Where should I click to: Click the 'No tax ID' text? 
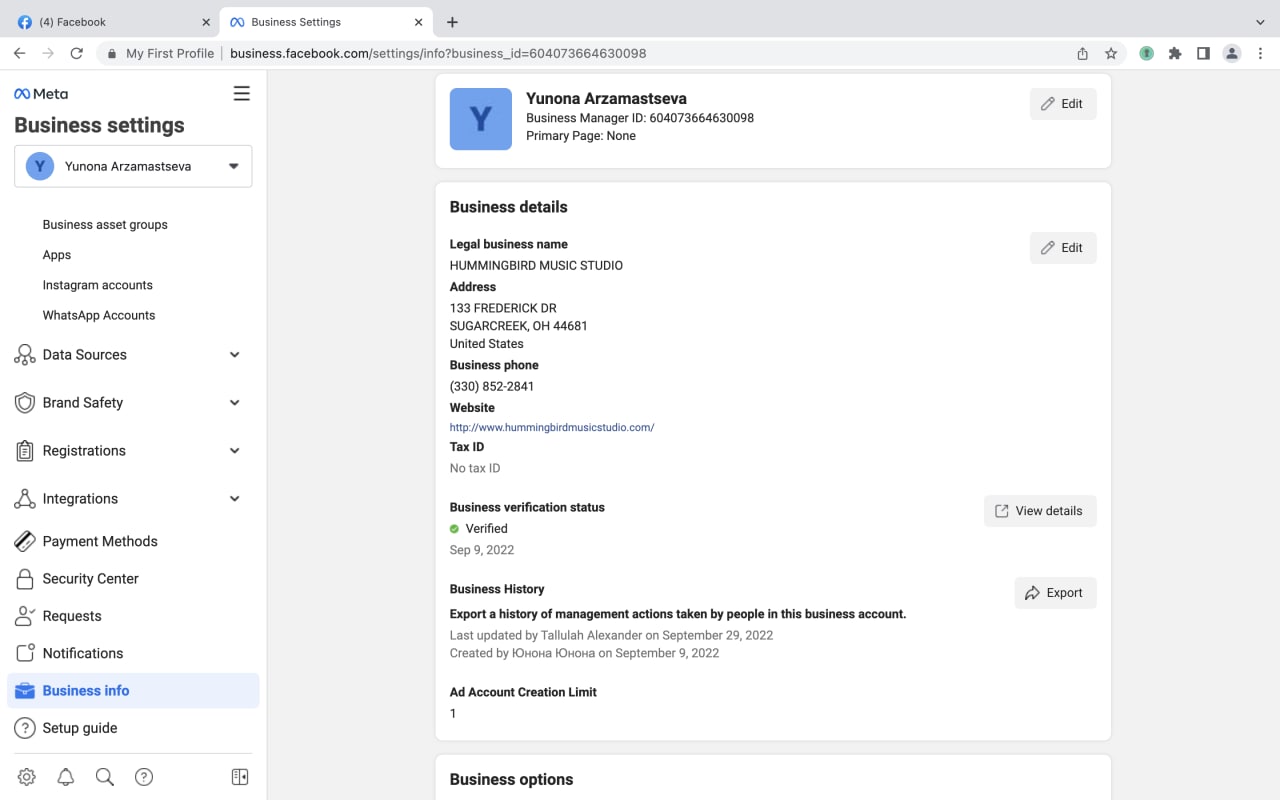(475, 468)
